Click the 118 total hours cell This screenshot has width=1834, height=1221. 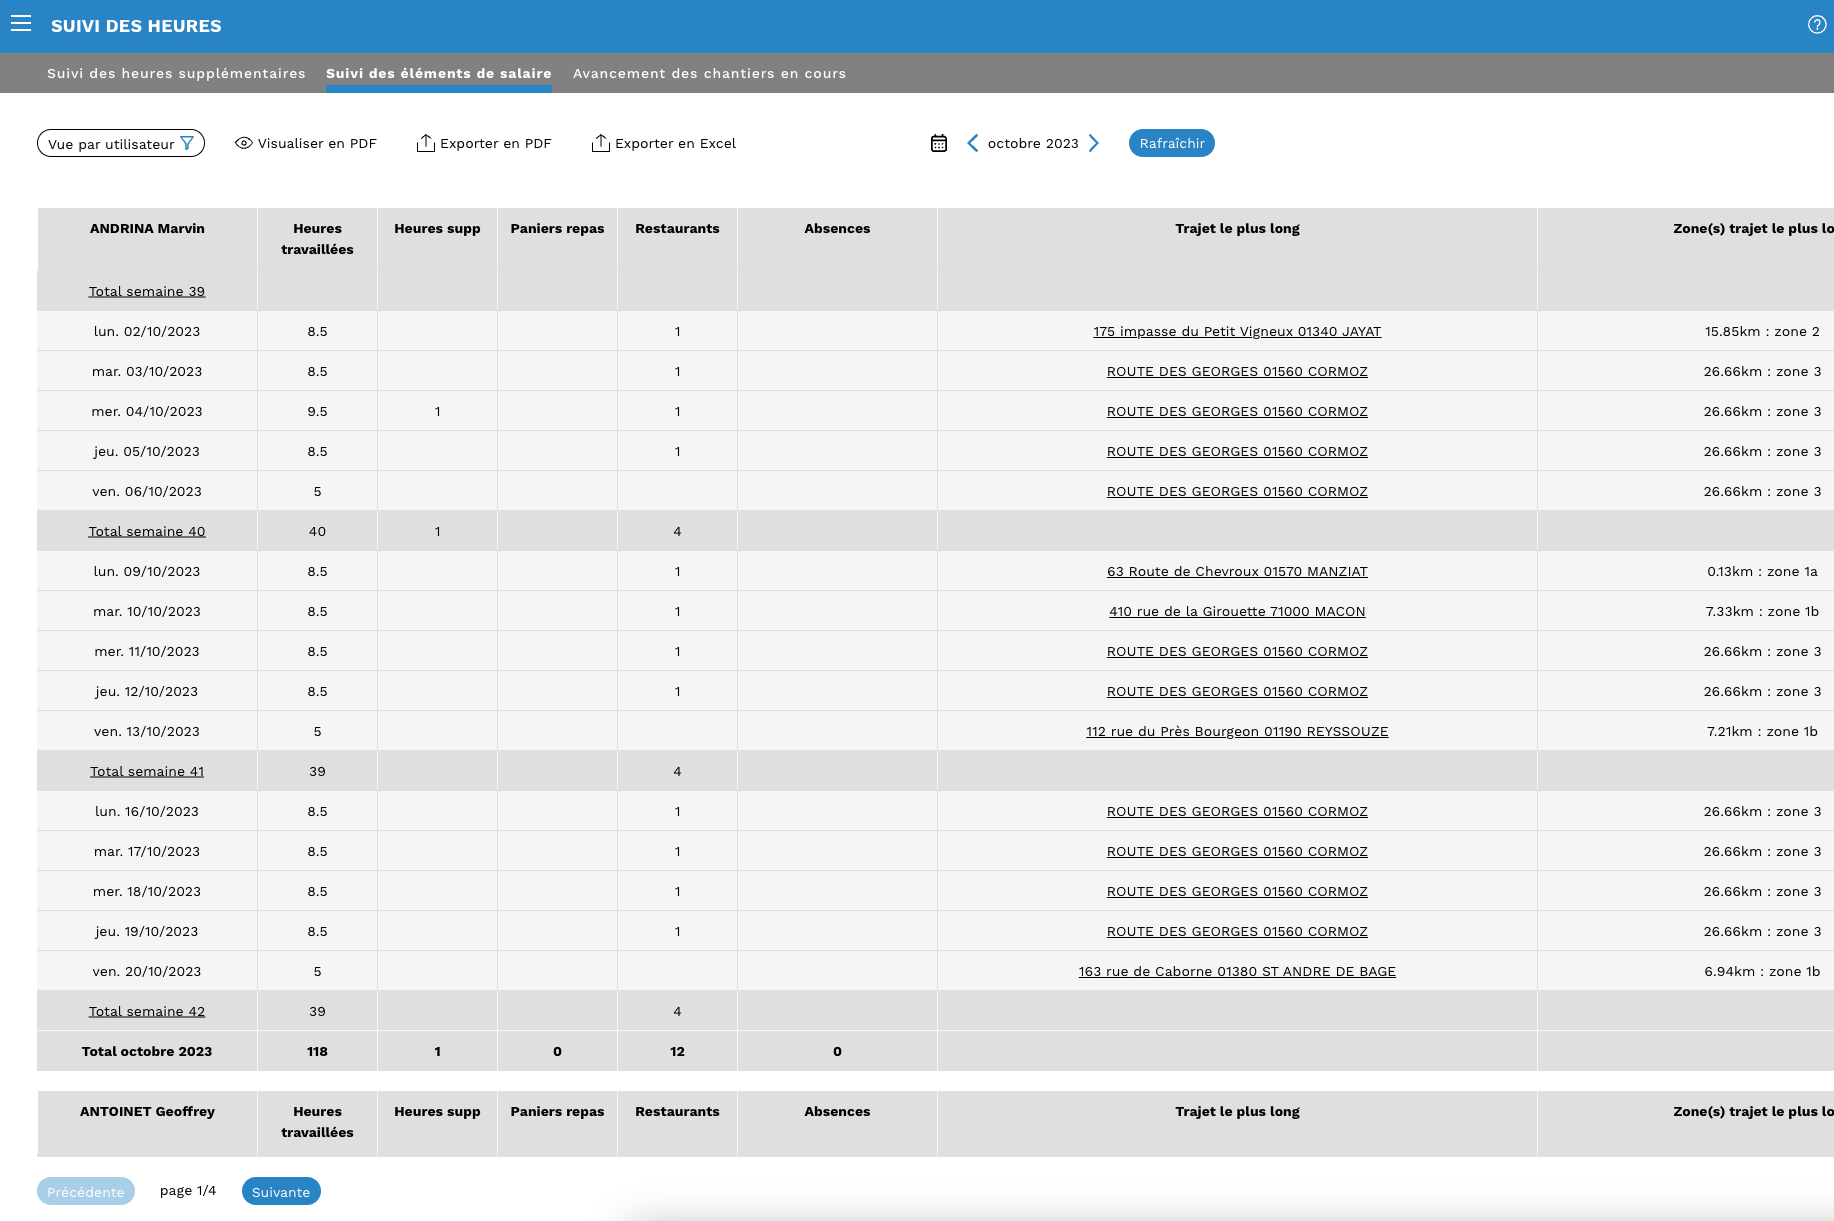[317, 1051]
